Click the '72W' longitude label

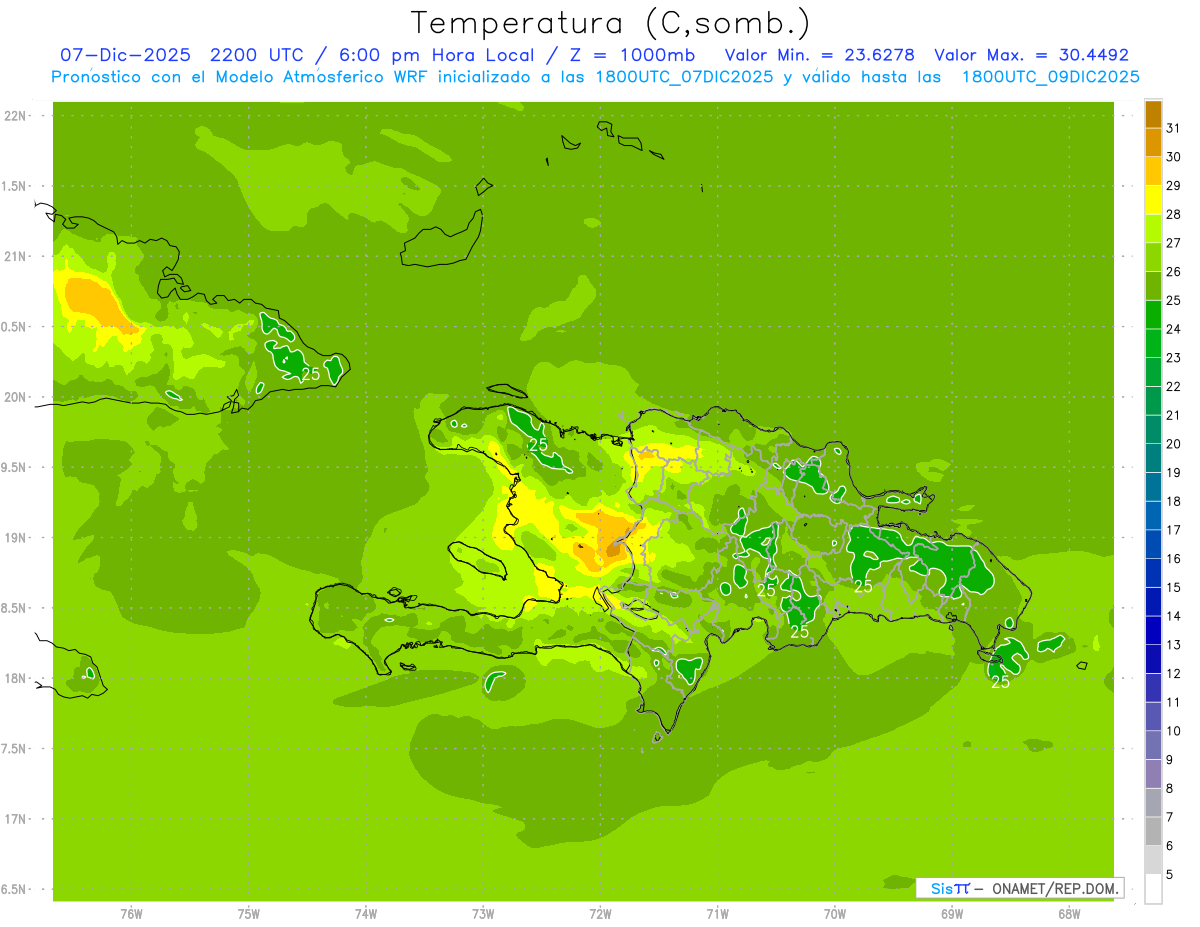pyautogui.click(x=600, y=913)
